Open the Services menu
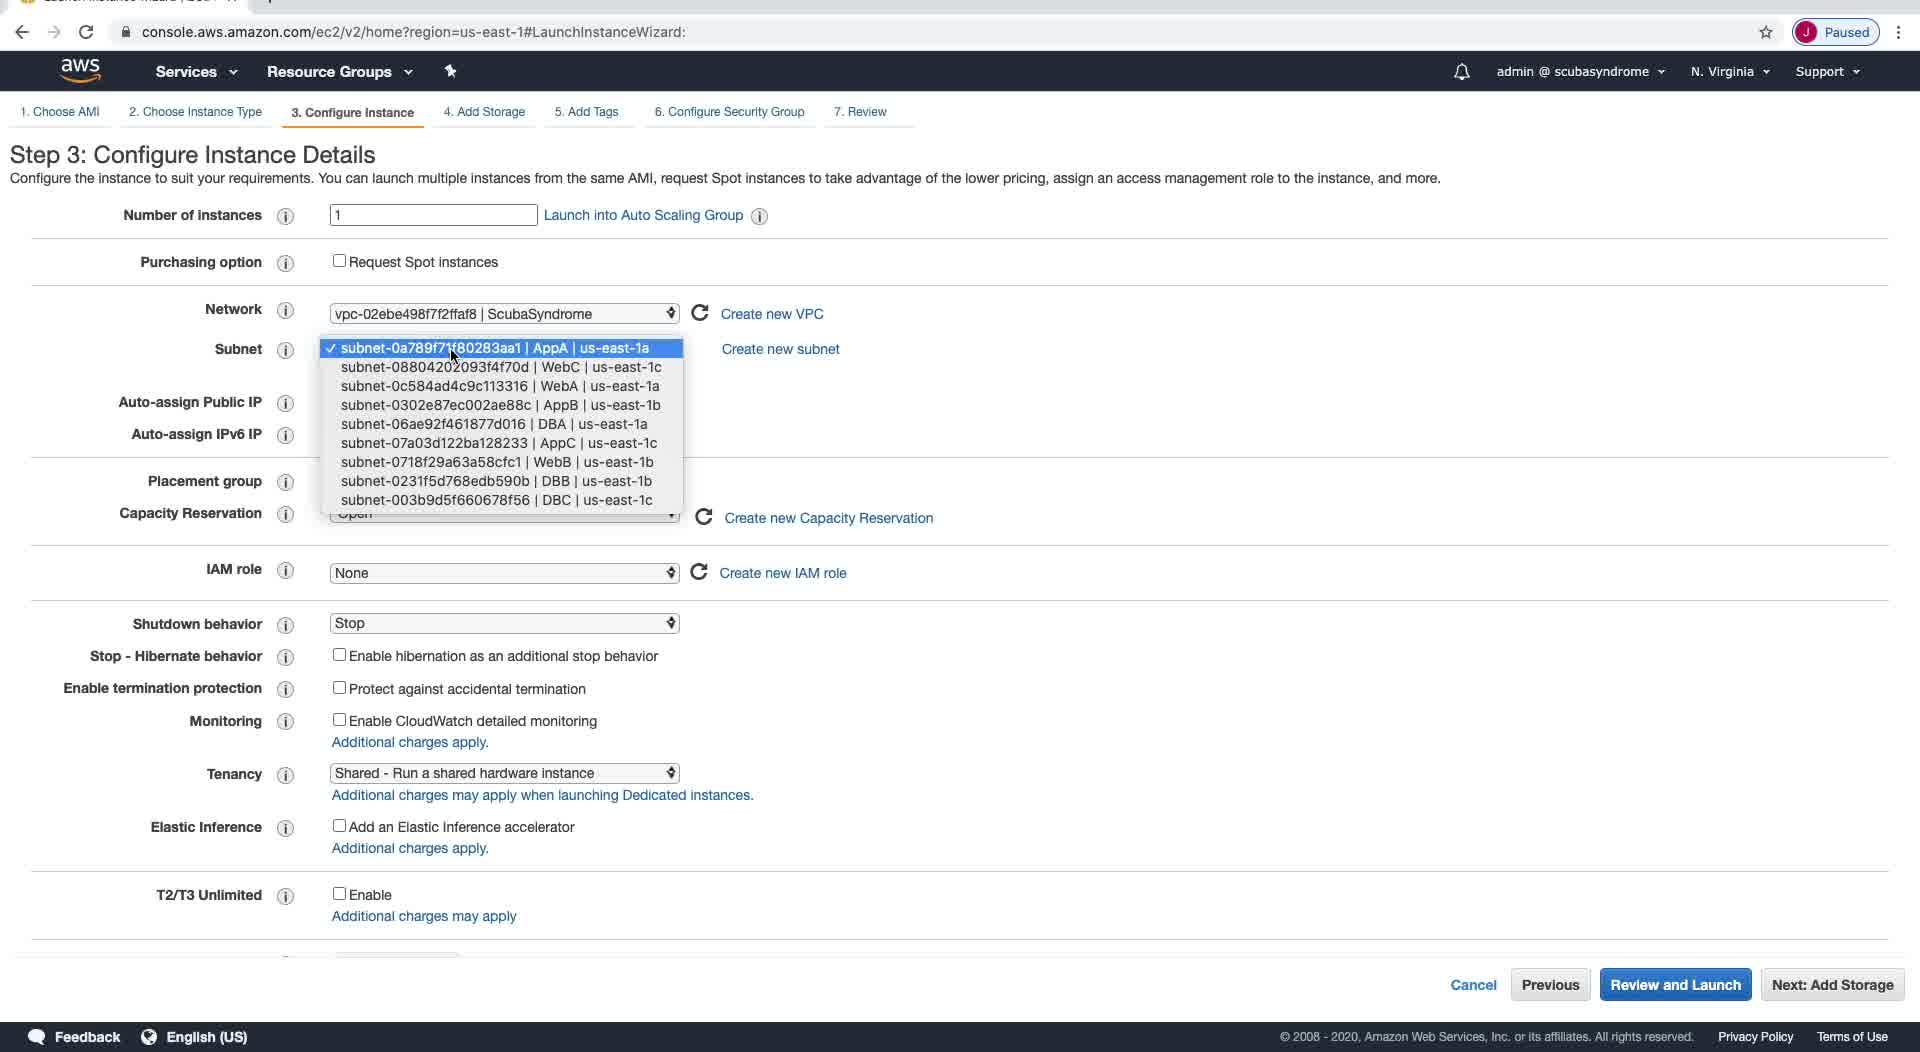Viewport: 1920px width, 1052px height. [196, 72]
